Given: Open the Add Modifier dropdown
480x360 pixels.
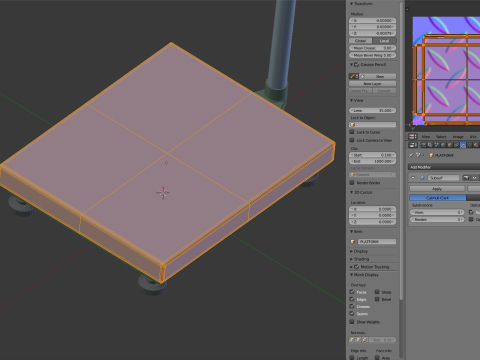Looking at the screenshot, I should tap(444, 167).
